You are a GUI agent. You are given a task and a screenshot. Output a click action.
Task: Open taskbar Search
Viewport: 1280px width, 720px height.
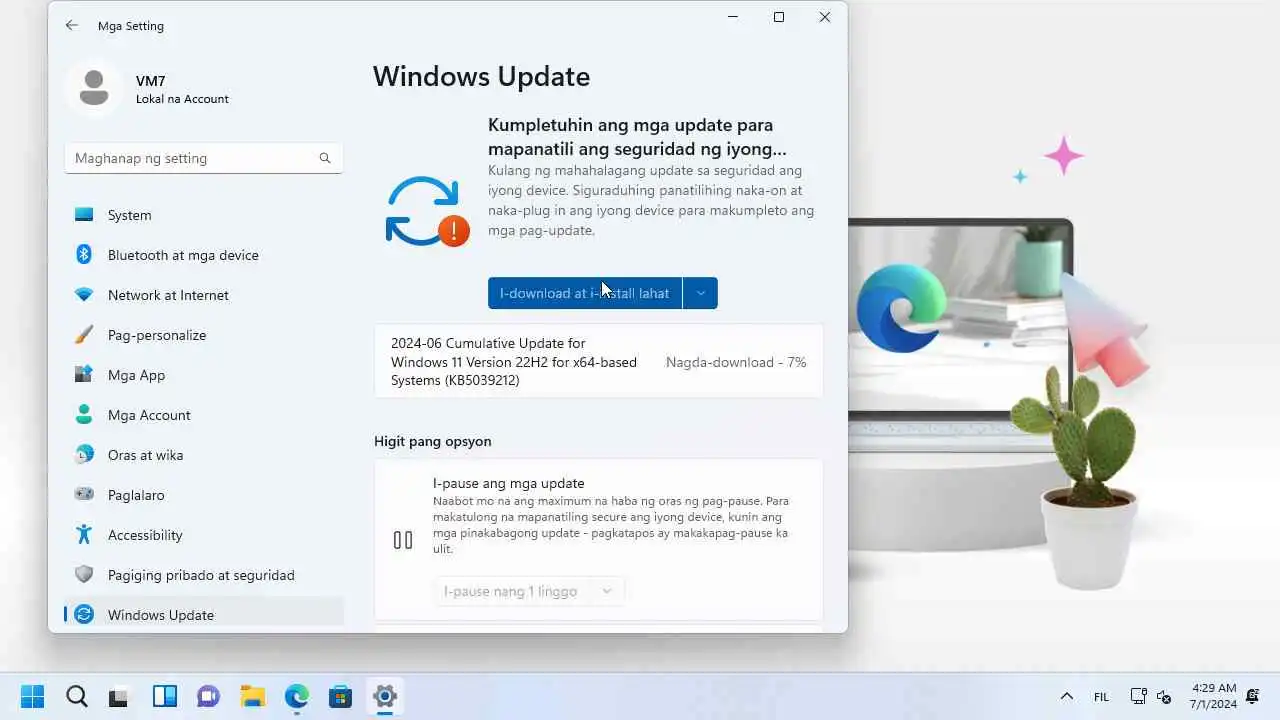[76, 696]
